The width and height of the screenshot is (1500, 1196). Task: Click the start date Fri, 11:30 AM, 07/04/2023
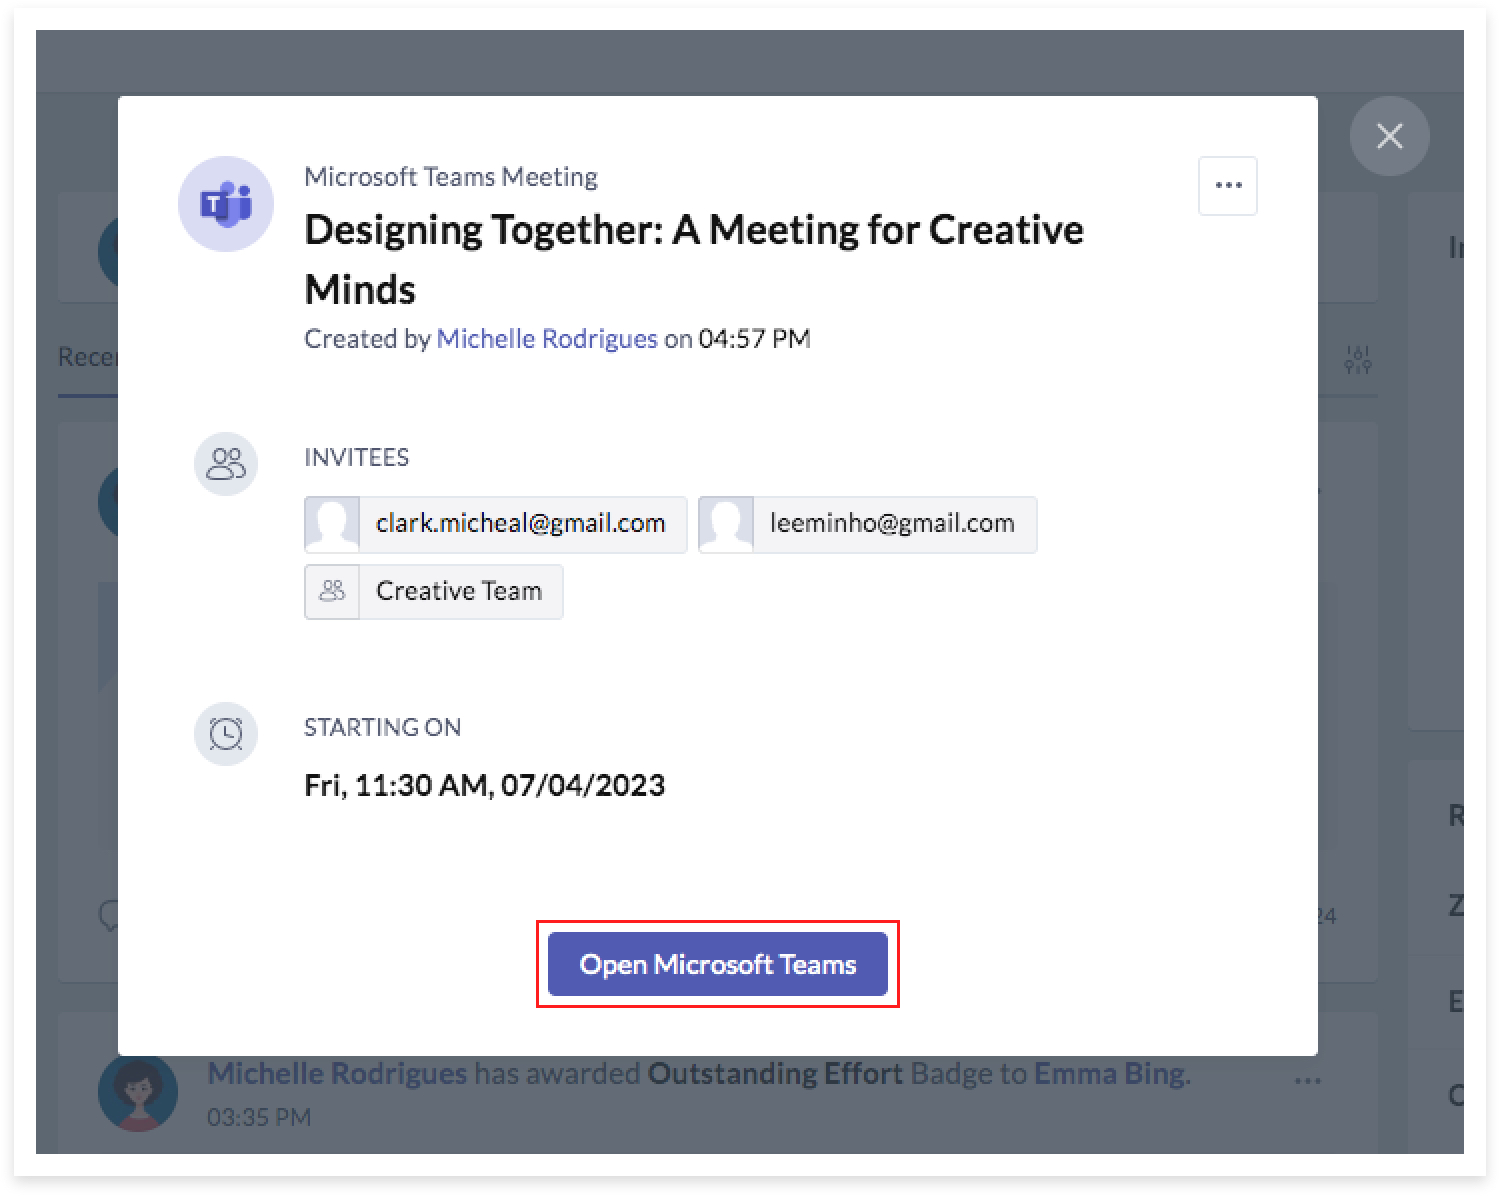(485, 785)
